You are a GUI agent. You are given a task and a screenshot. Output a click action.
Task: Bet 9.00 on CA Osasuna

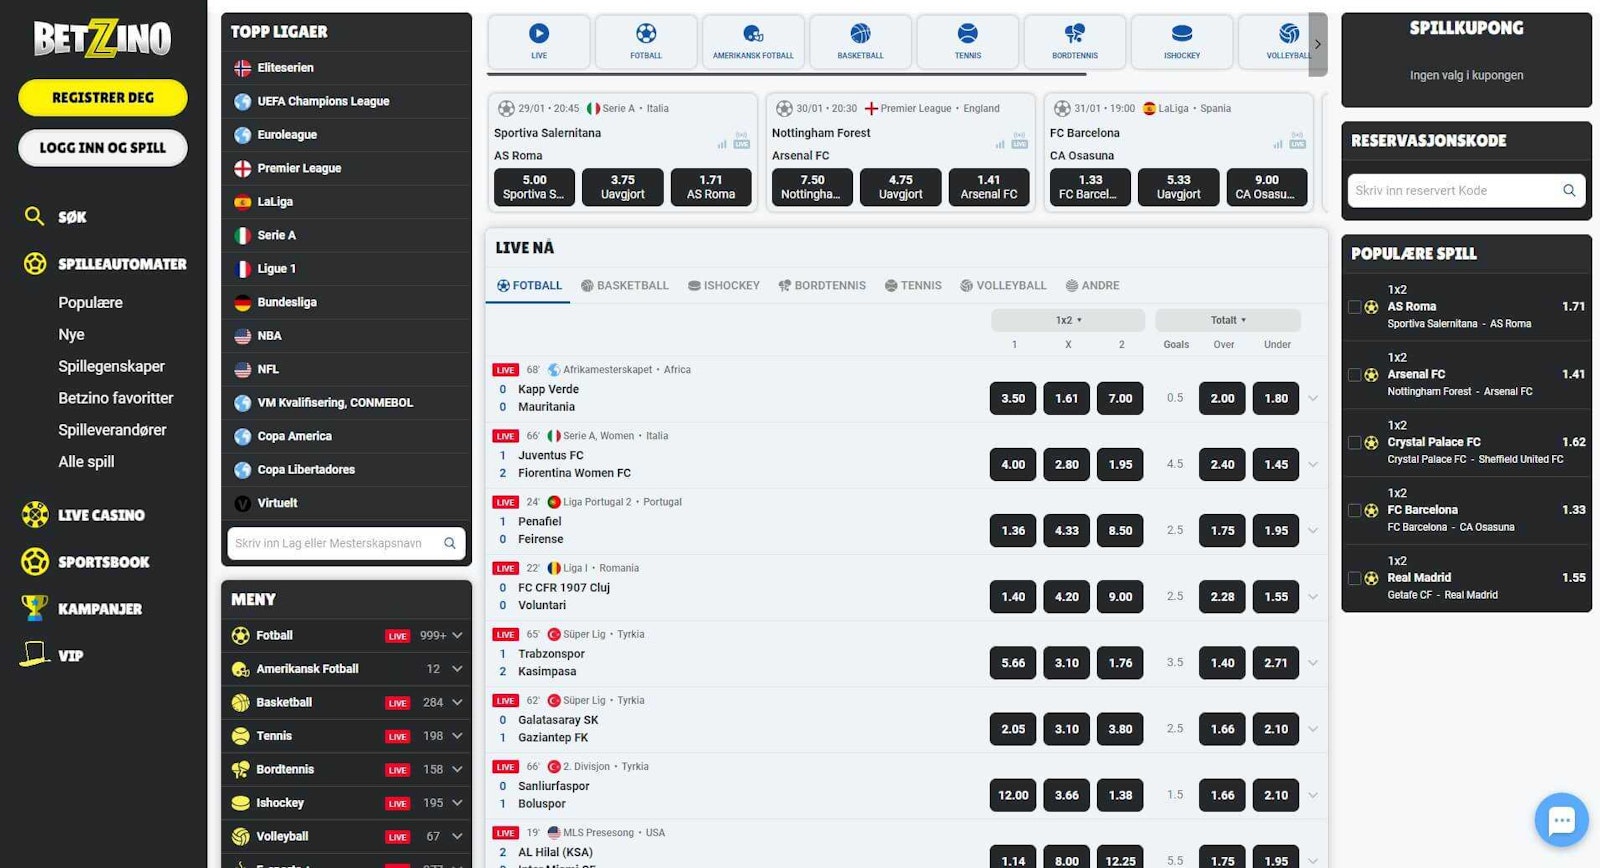[x=1266, y=187]
